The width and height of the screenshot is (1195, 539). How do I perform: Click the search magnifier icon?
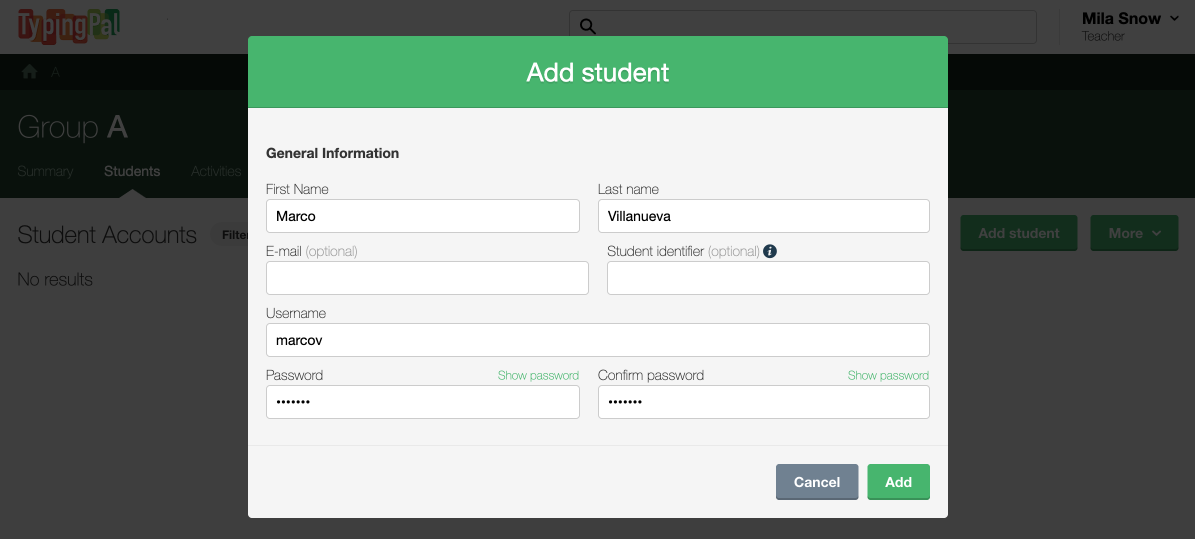(x=588, y=27)
